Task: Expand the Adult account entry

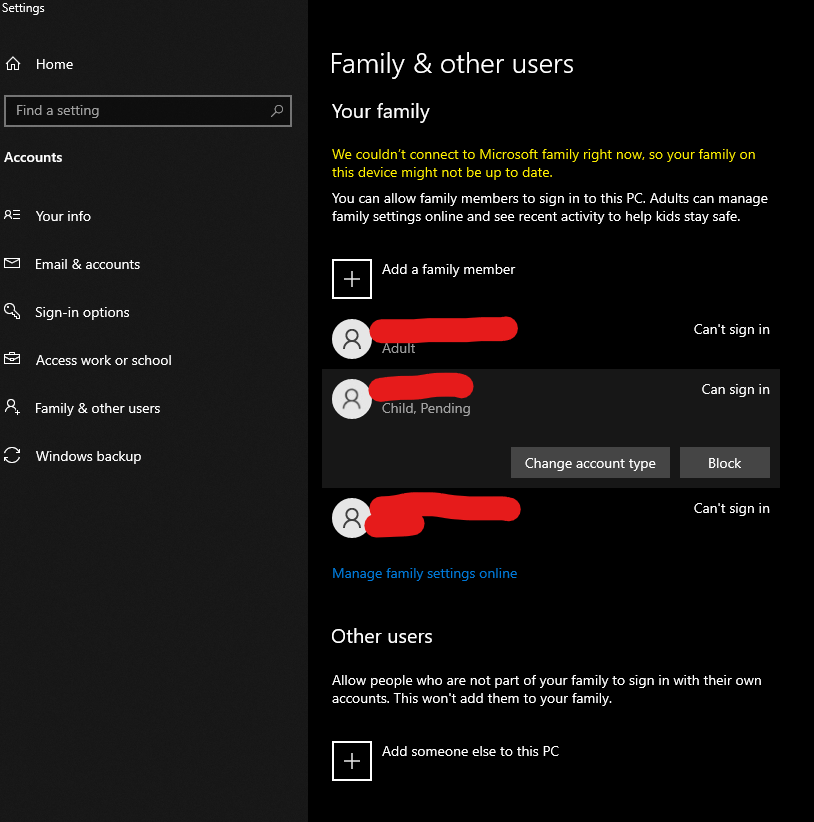Action: 551,339
